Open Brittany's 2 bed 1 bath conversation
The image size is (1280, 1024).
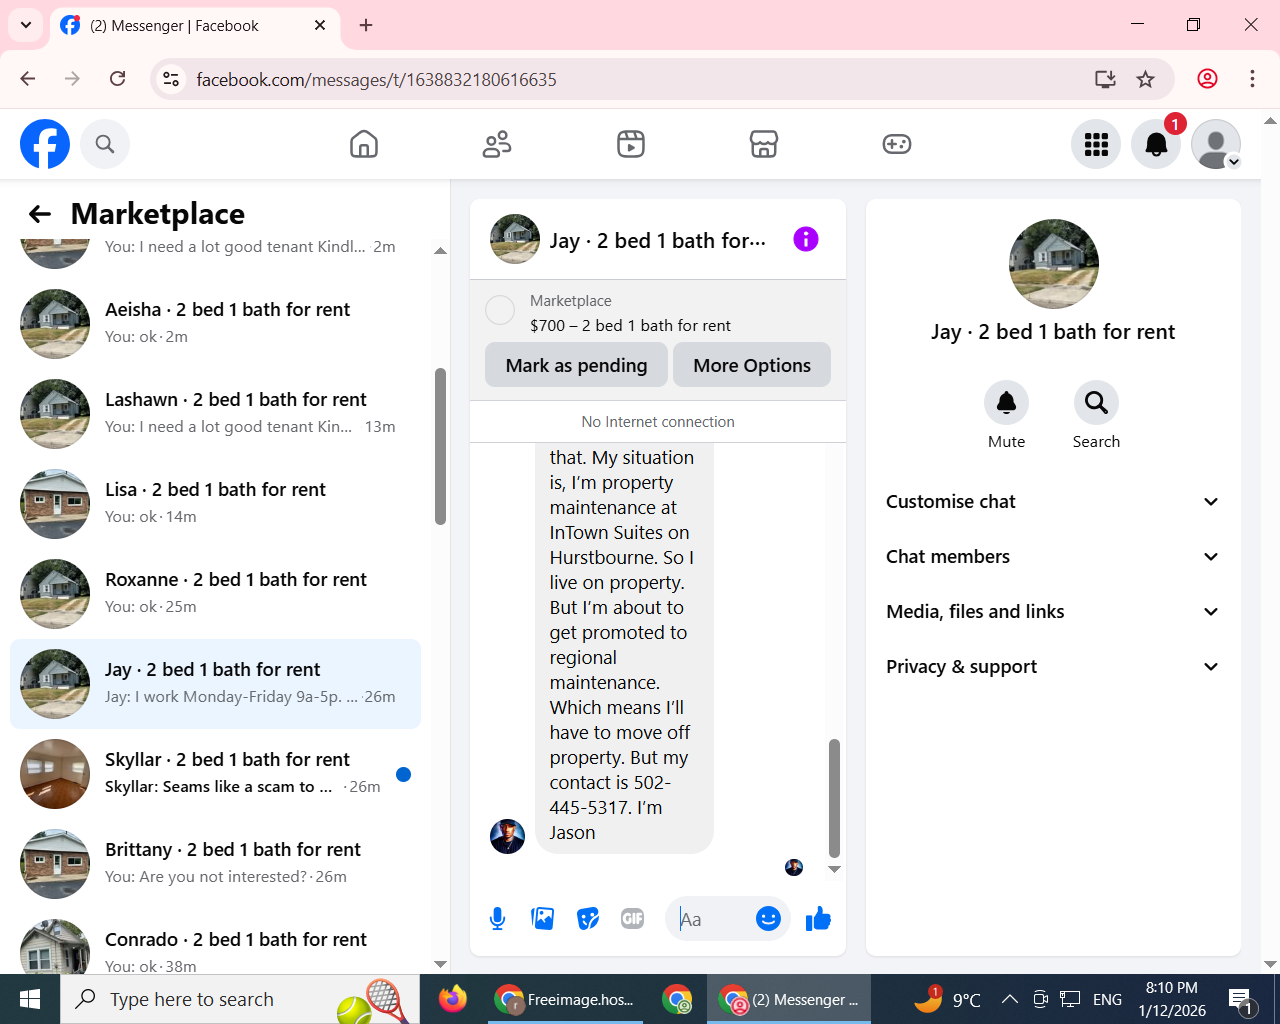215,864
